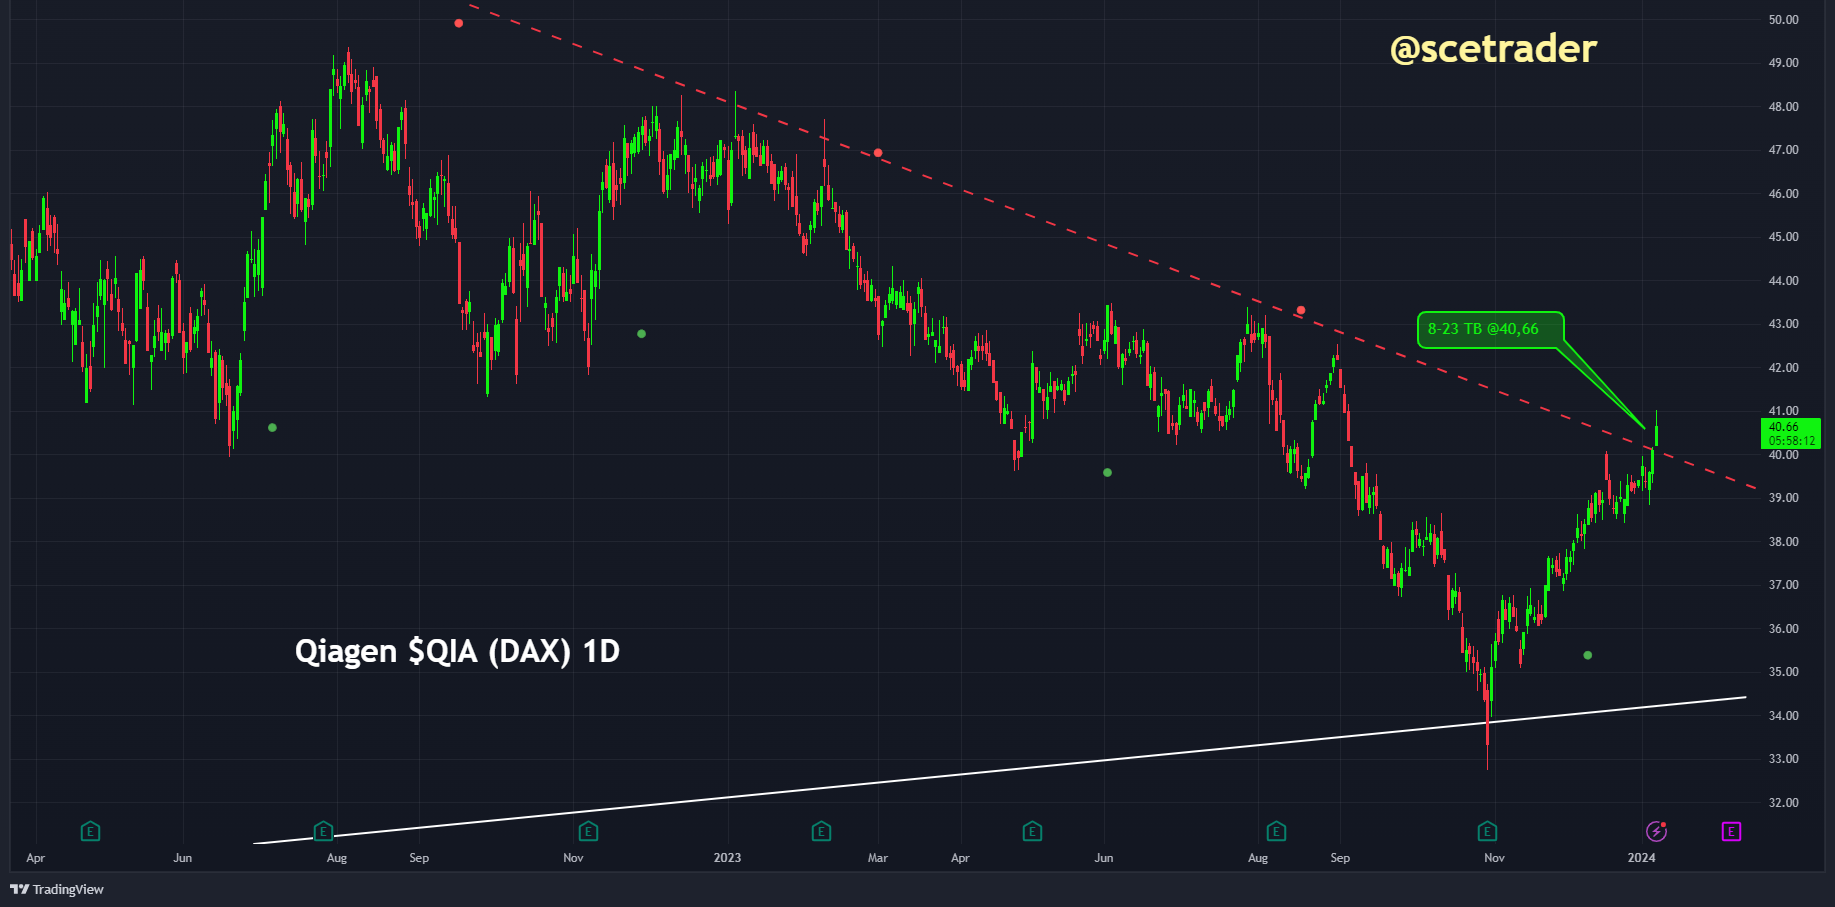Viewport: 1835px width, 907px height.
Task: Click the green pivot dot below the November 2023 rally
Action: tap(1588, 655)
